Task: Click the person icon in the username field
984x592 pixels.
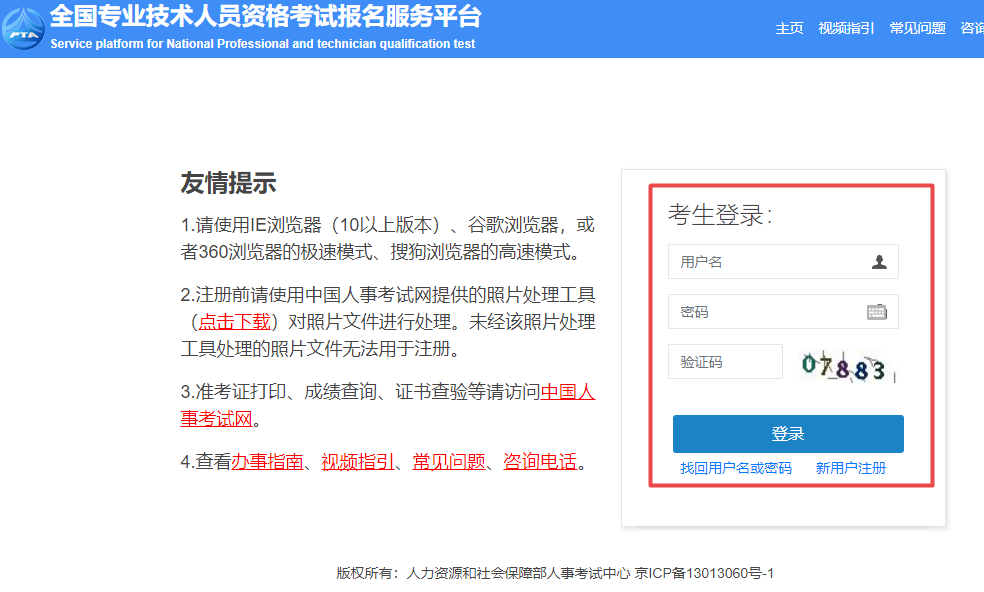Action: (x=878, y=261)
